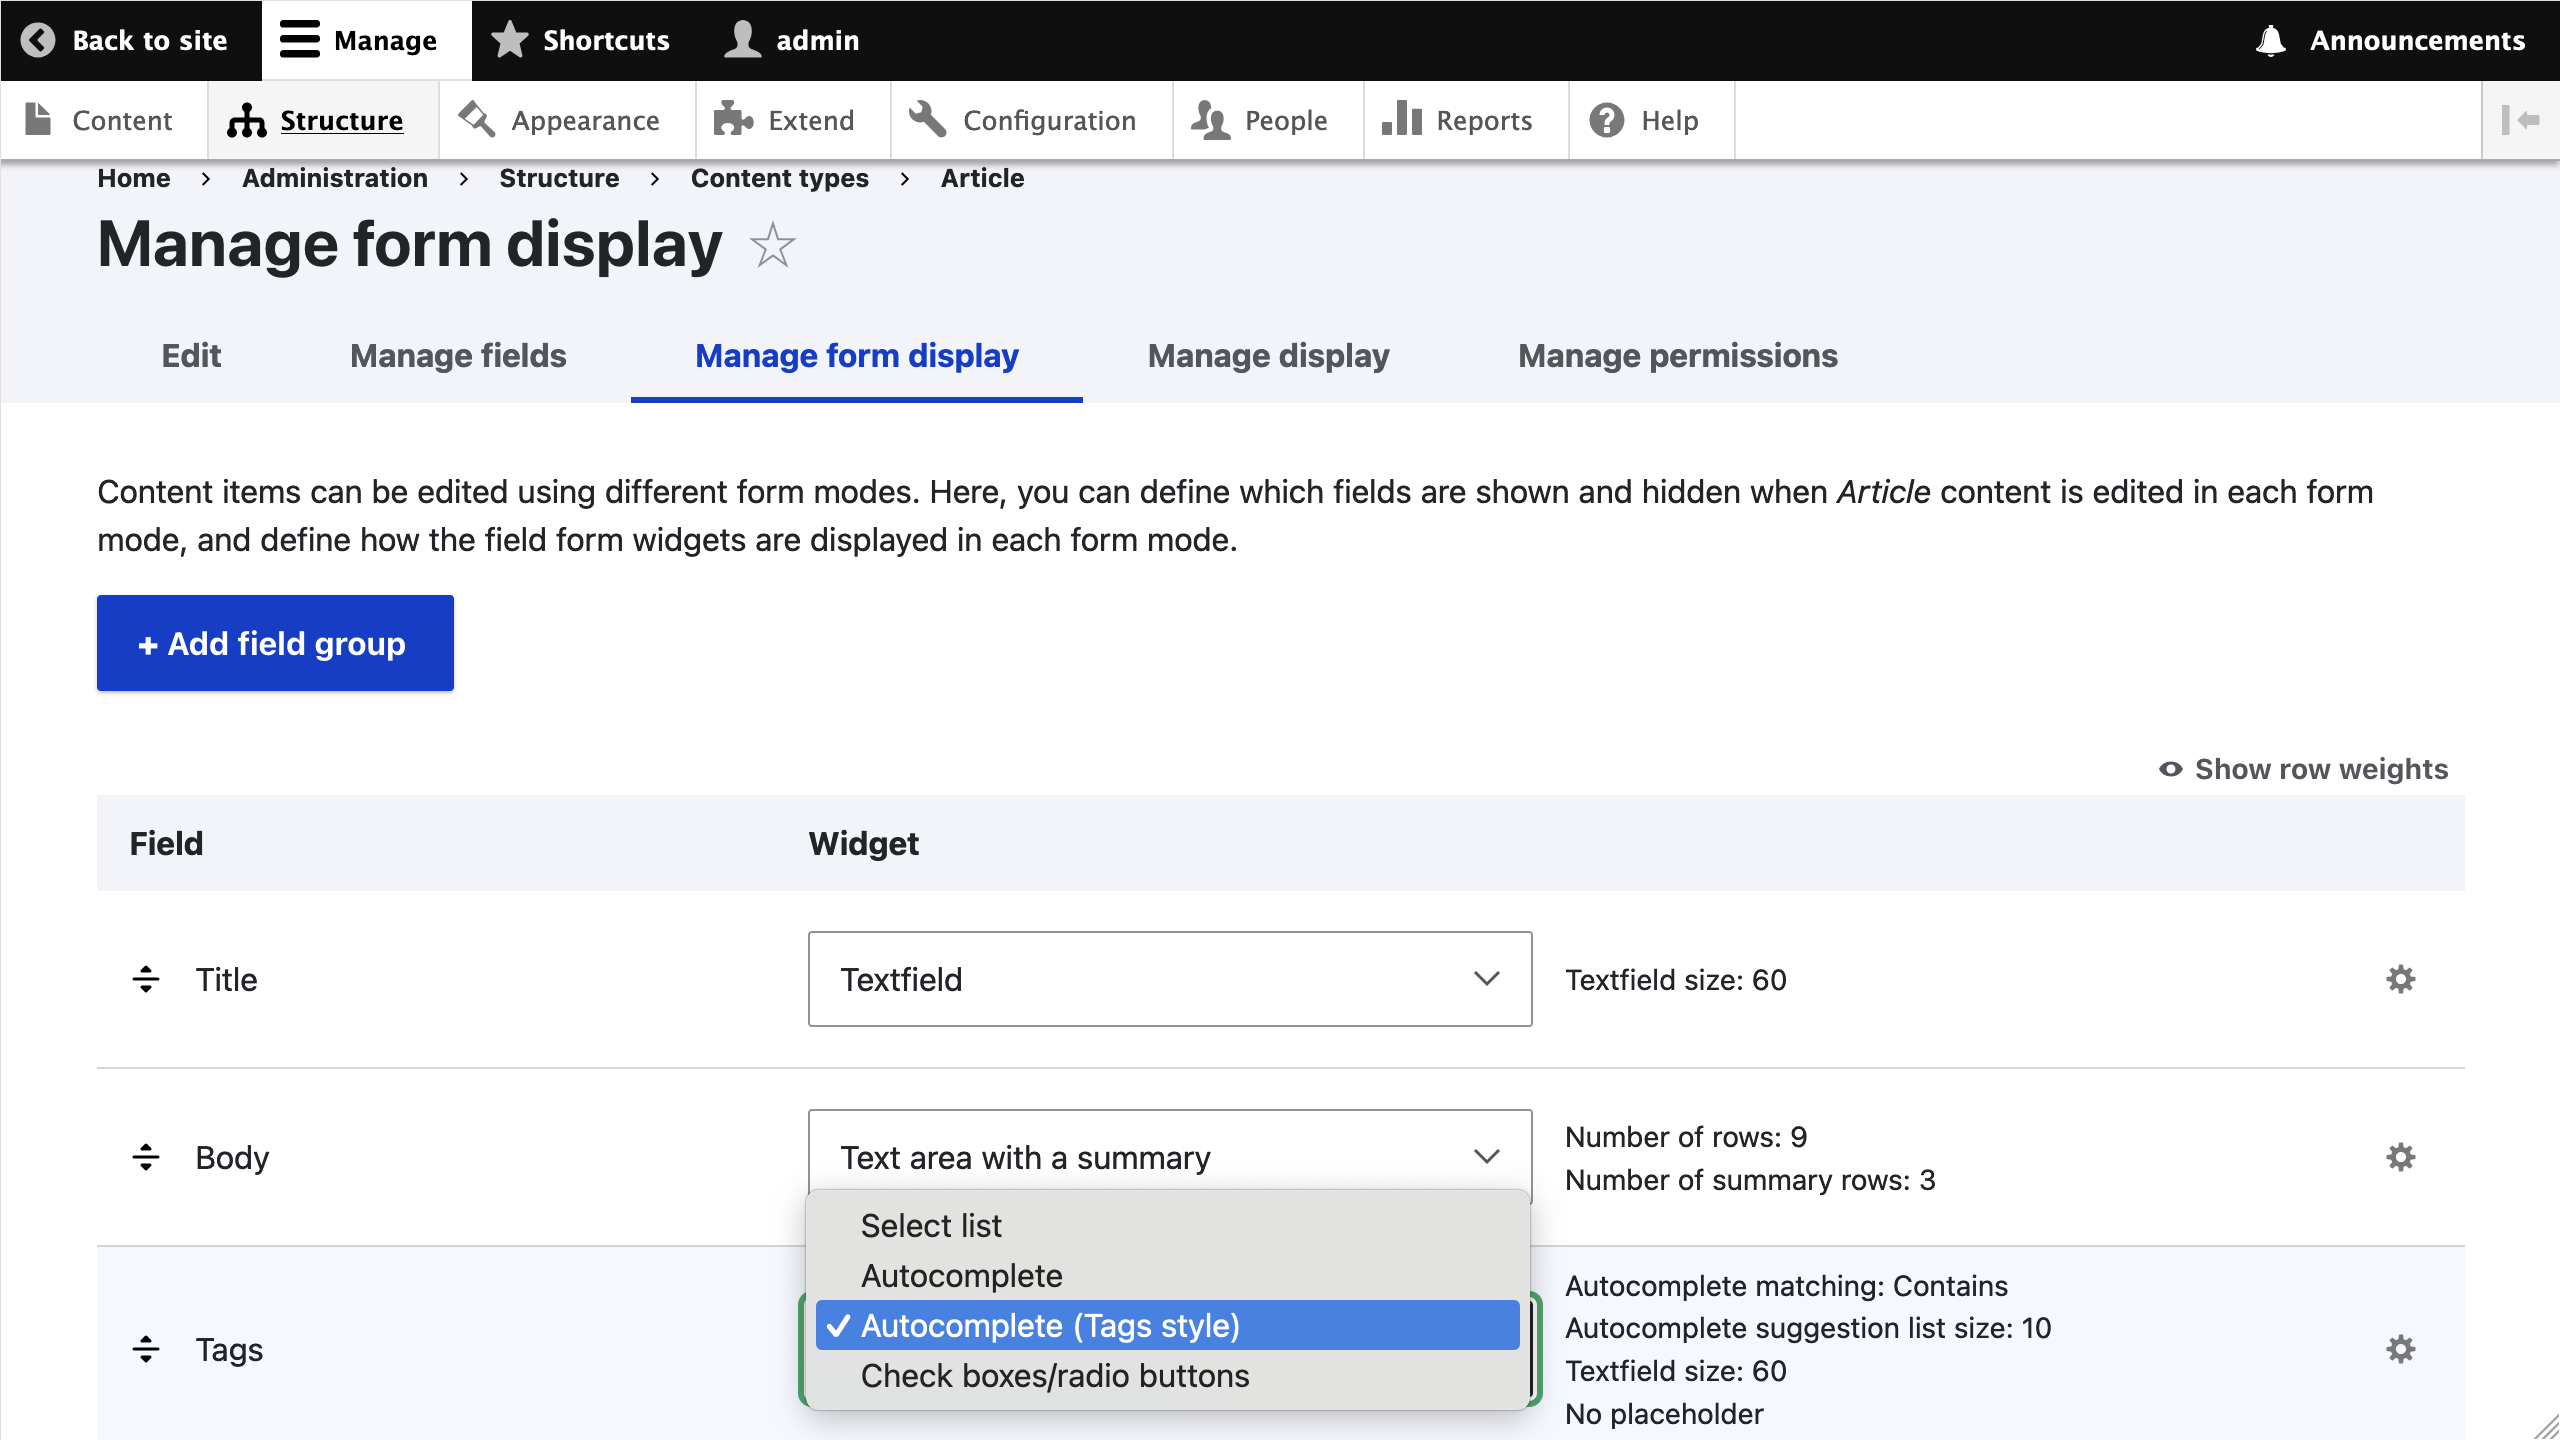
Task: Toggle the Manage toolbar tray
Action: [360, 40]
